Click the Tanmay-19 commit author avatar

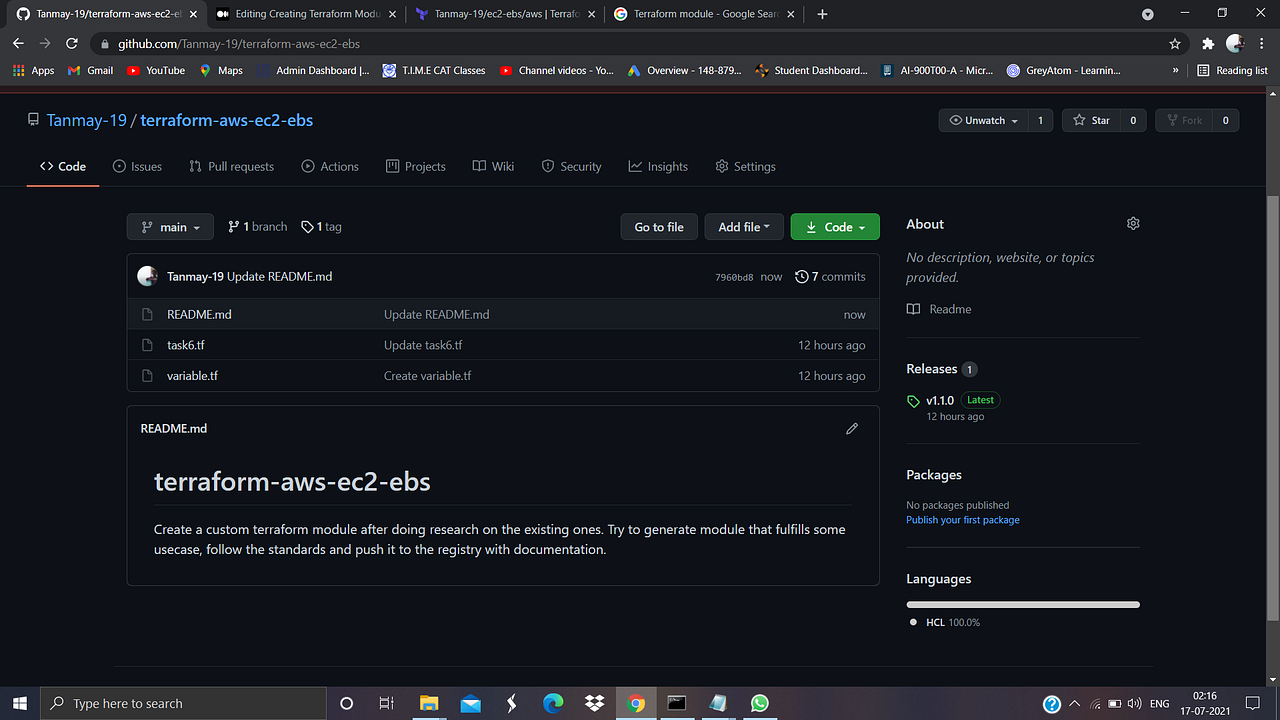[x=147, y=276]
